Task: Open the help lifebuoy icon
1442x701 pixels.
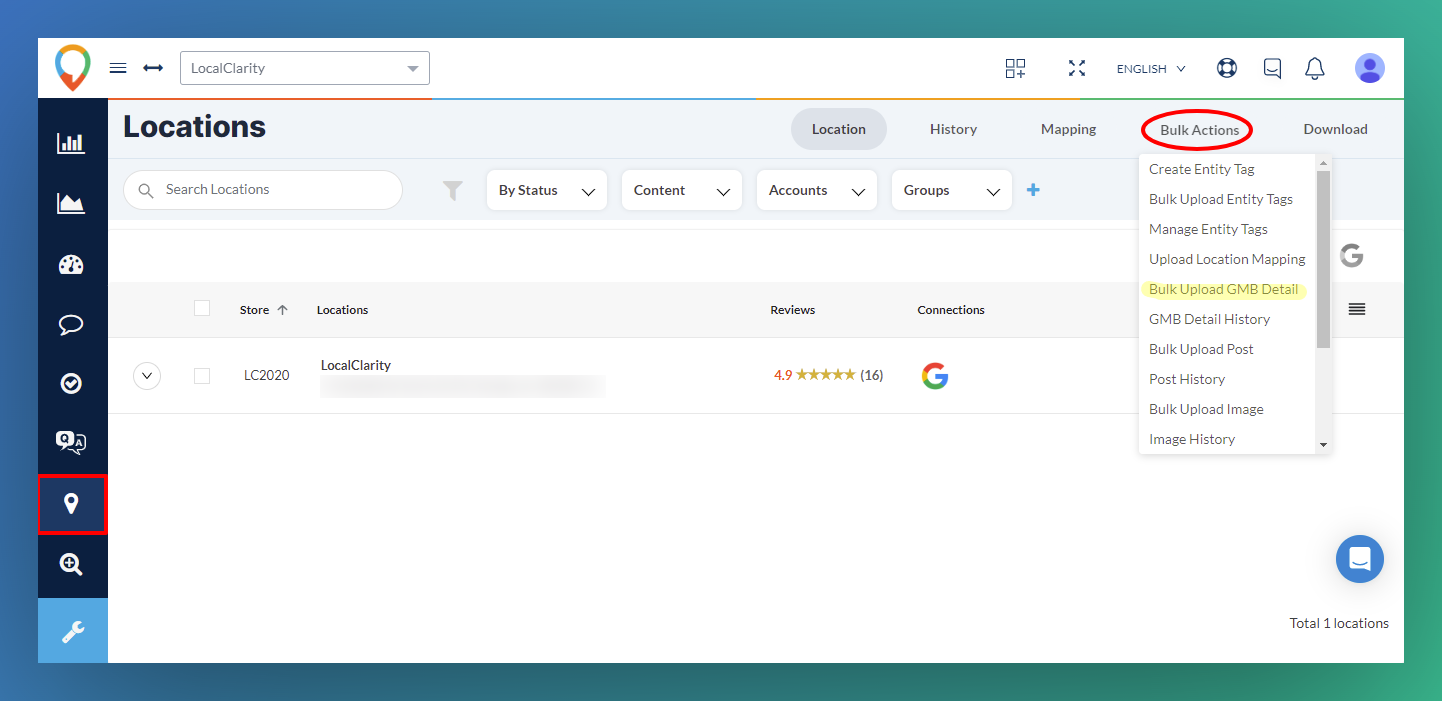Action: pos(1226,68)
